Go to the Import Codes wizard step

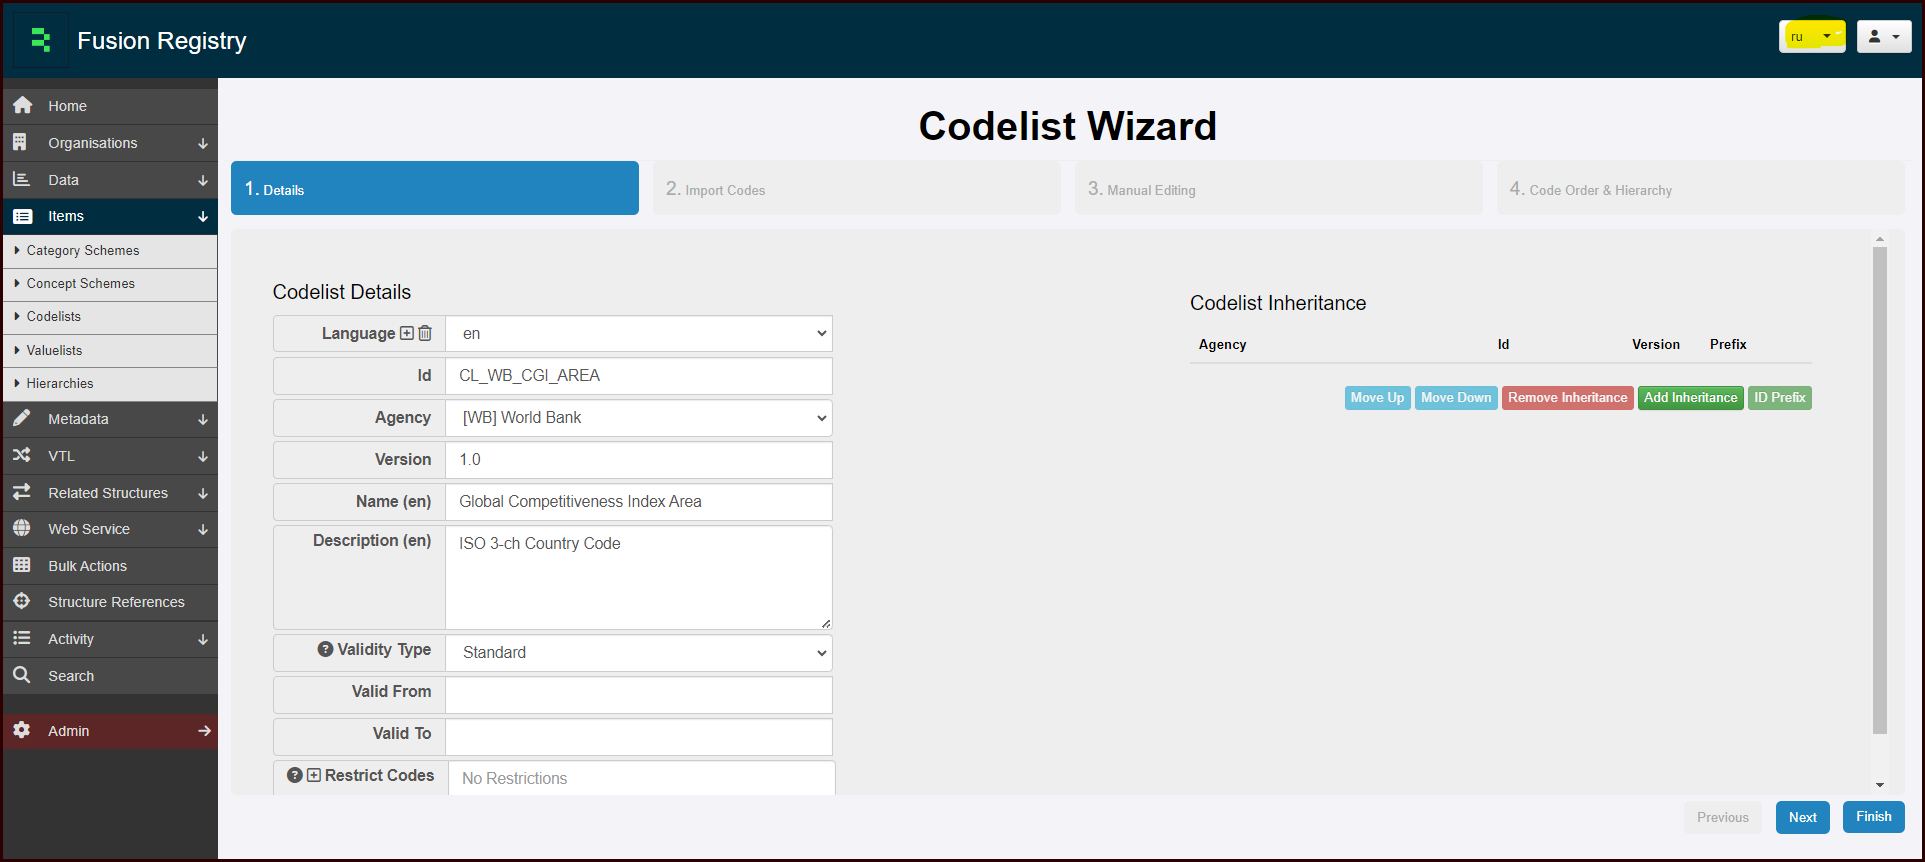coord(856,189)
